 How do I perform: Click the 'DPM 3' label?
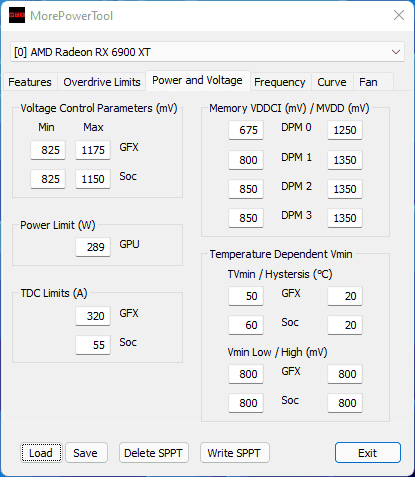pyautogui.click(x=296, y=215)
